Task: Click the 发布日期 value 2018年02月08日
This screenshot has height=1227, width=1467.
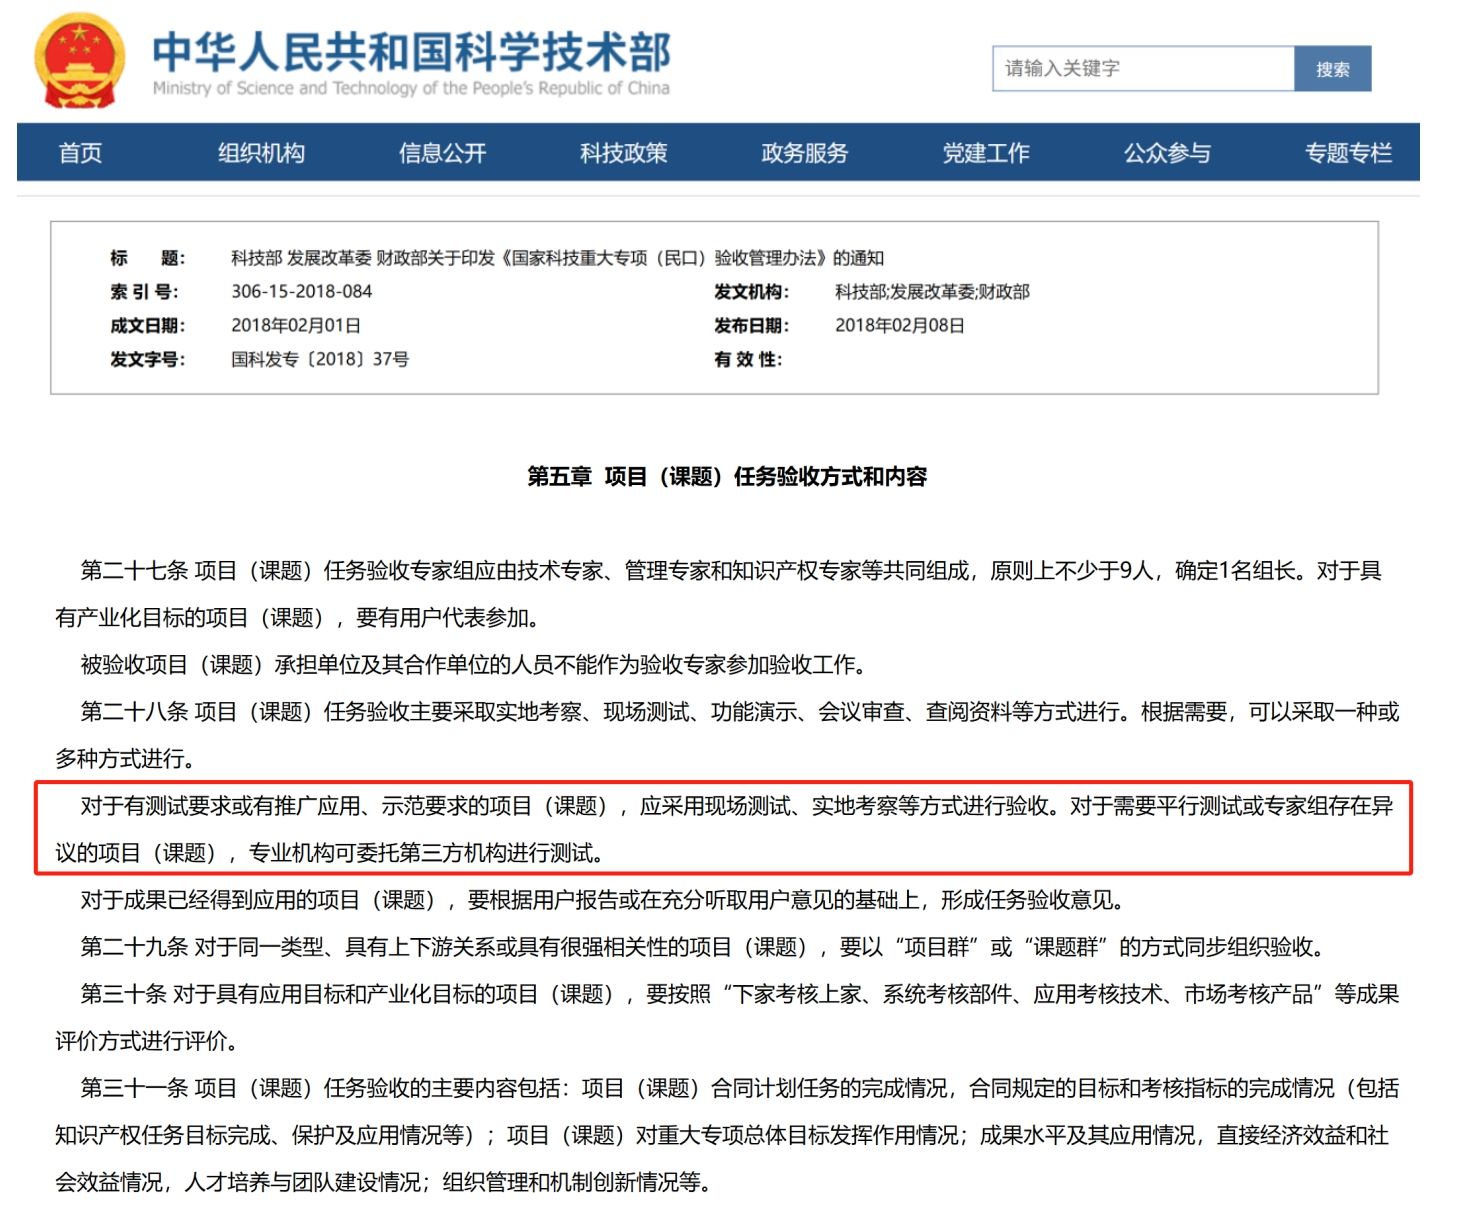Action: (899, 326)
